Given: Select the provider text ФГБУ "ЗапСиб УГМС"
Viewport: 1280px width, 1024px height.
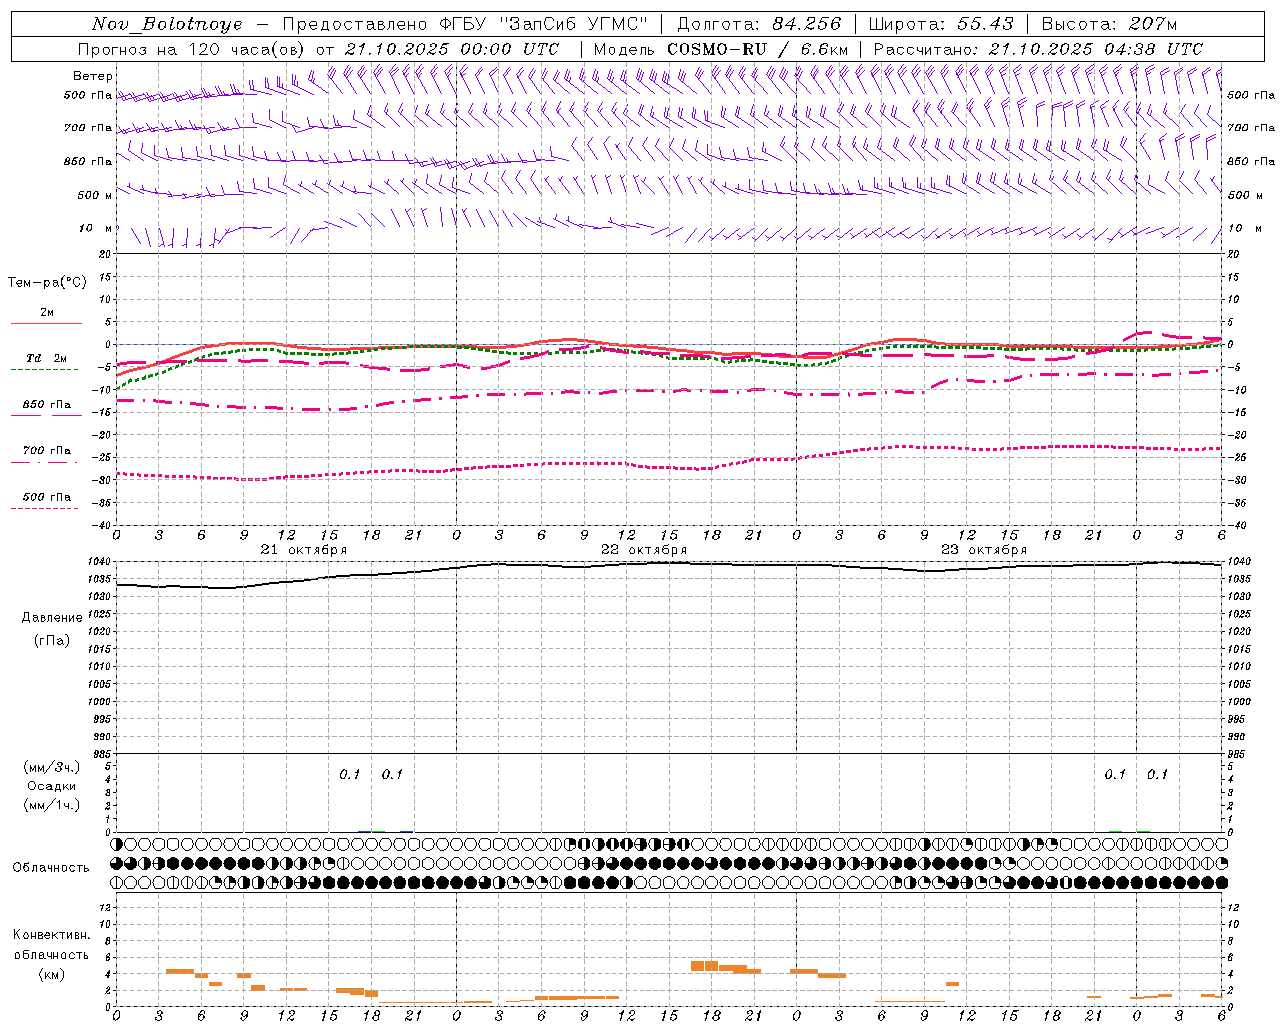Looking at the screenshot, I should pos(543,24).
